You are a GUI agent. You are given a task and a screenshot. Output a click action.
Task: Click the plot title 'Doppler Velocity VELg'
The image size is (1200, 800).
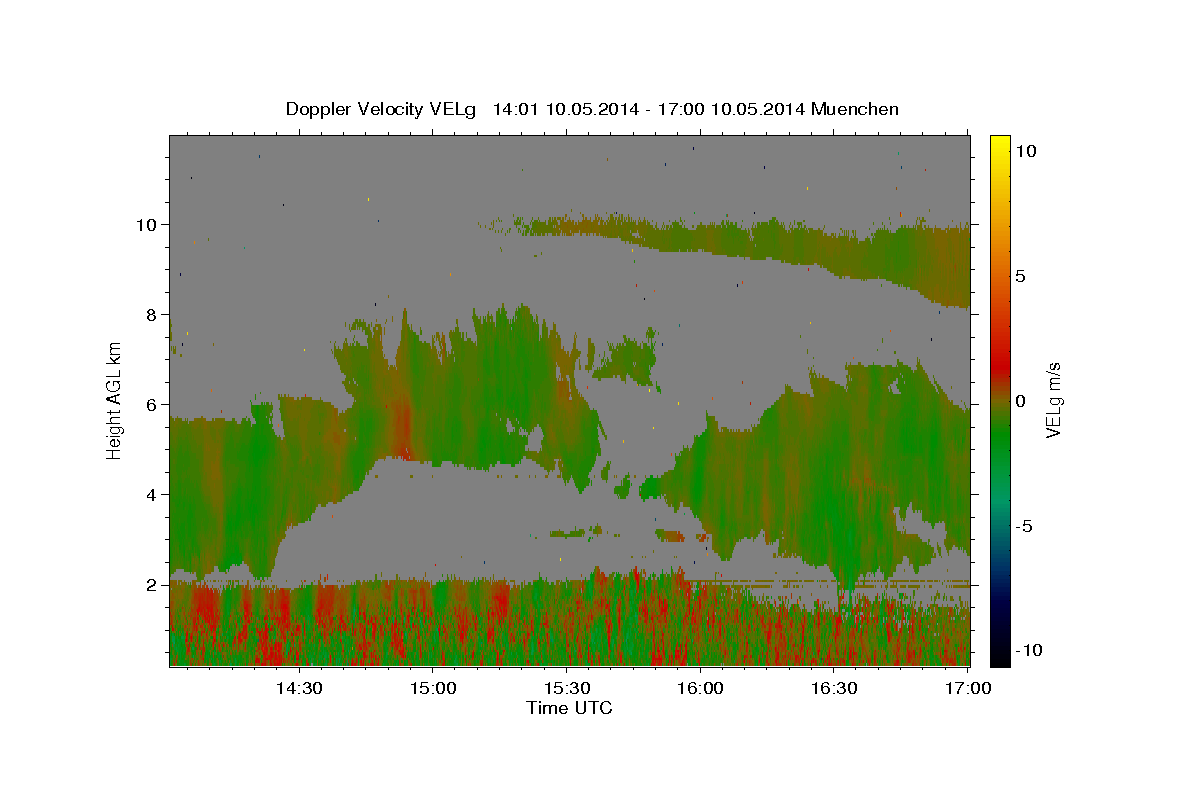(x=382, y=109)
